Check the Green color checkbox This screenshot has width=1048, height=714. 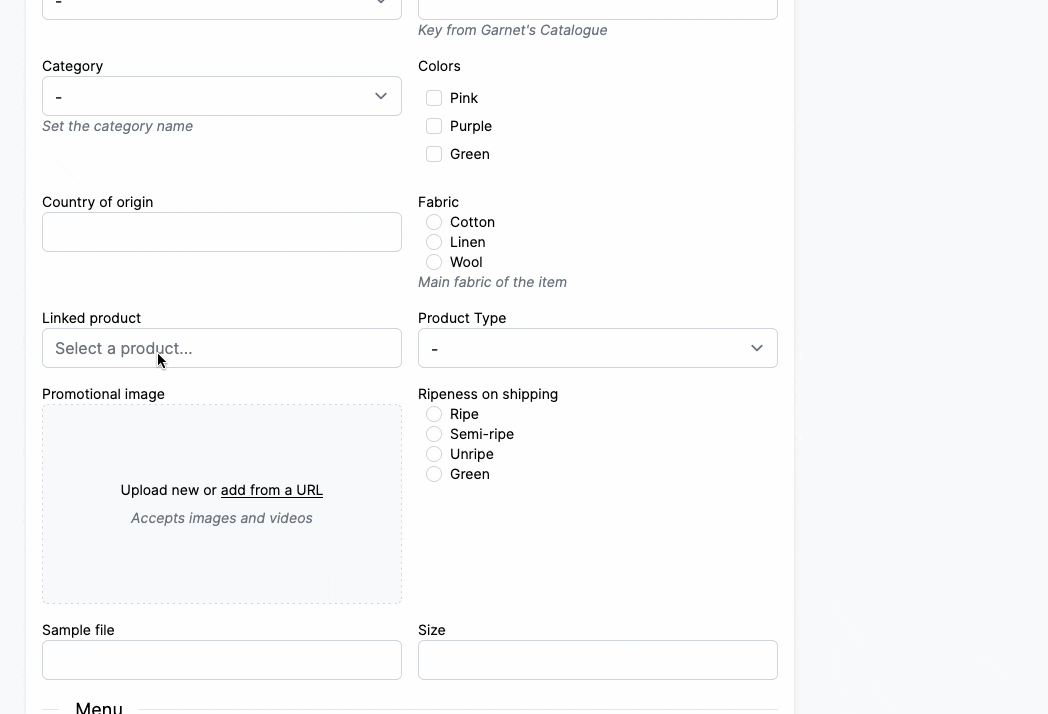(434, 154)
